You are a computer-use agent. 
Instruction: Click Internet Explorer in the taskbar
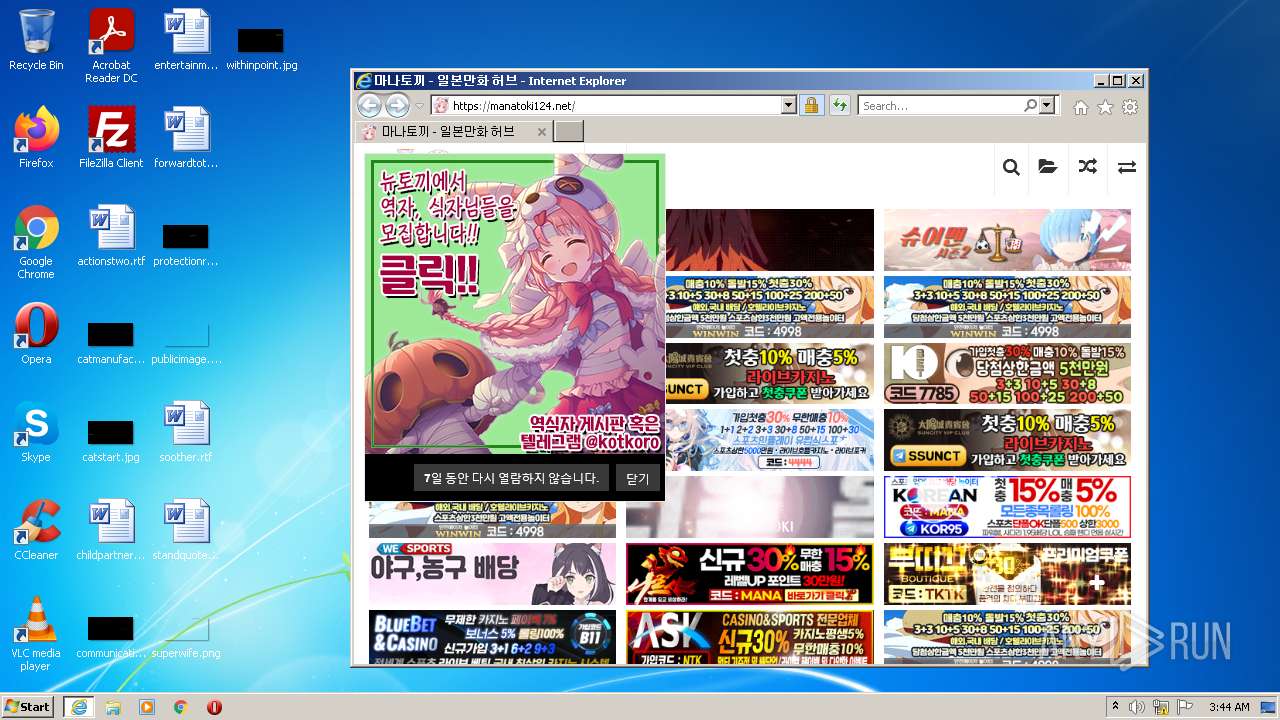tap(78, 706)
